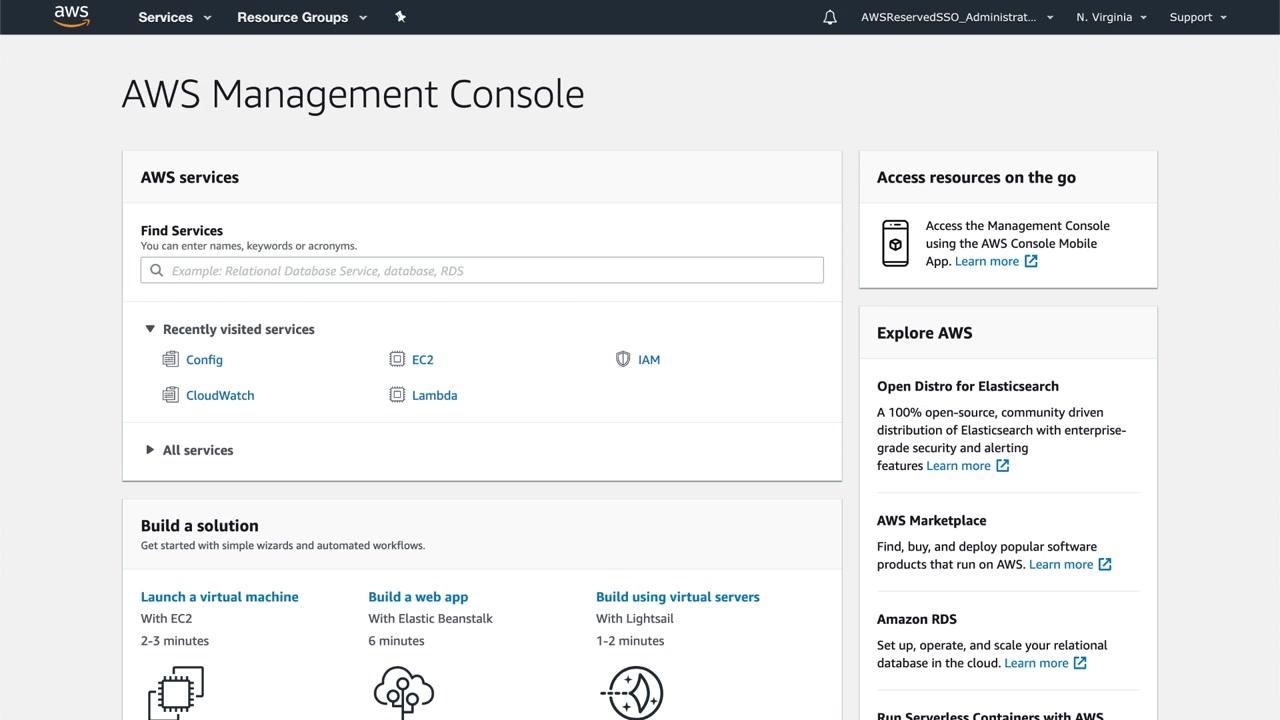Click the Config service icon
The width and height of the screenshot is (1280, 720).
click(170, 360)
